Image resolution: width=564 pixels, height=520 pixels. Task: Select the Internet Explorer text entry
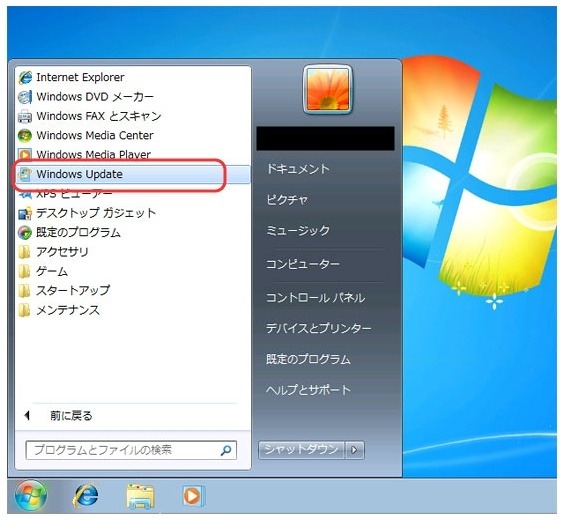(x=80, y=77)
